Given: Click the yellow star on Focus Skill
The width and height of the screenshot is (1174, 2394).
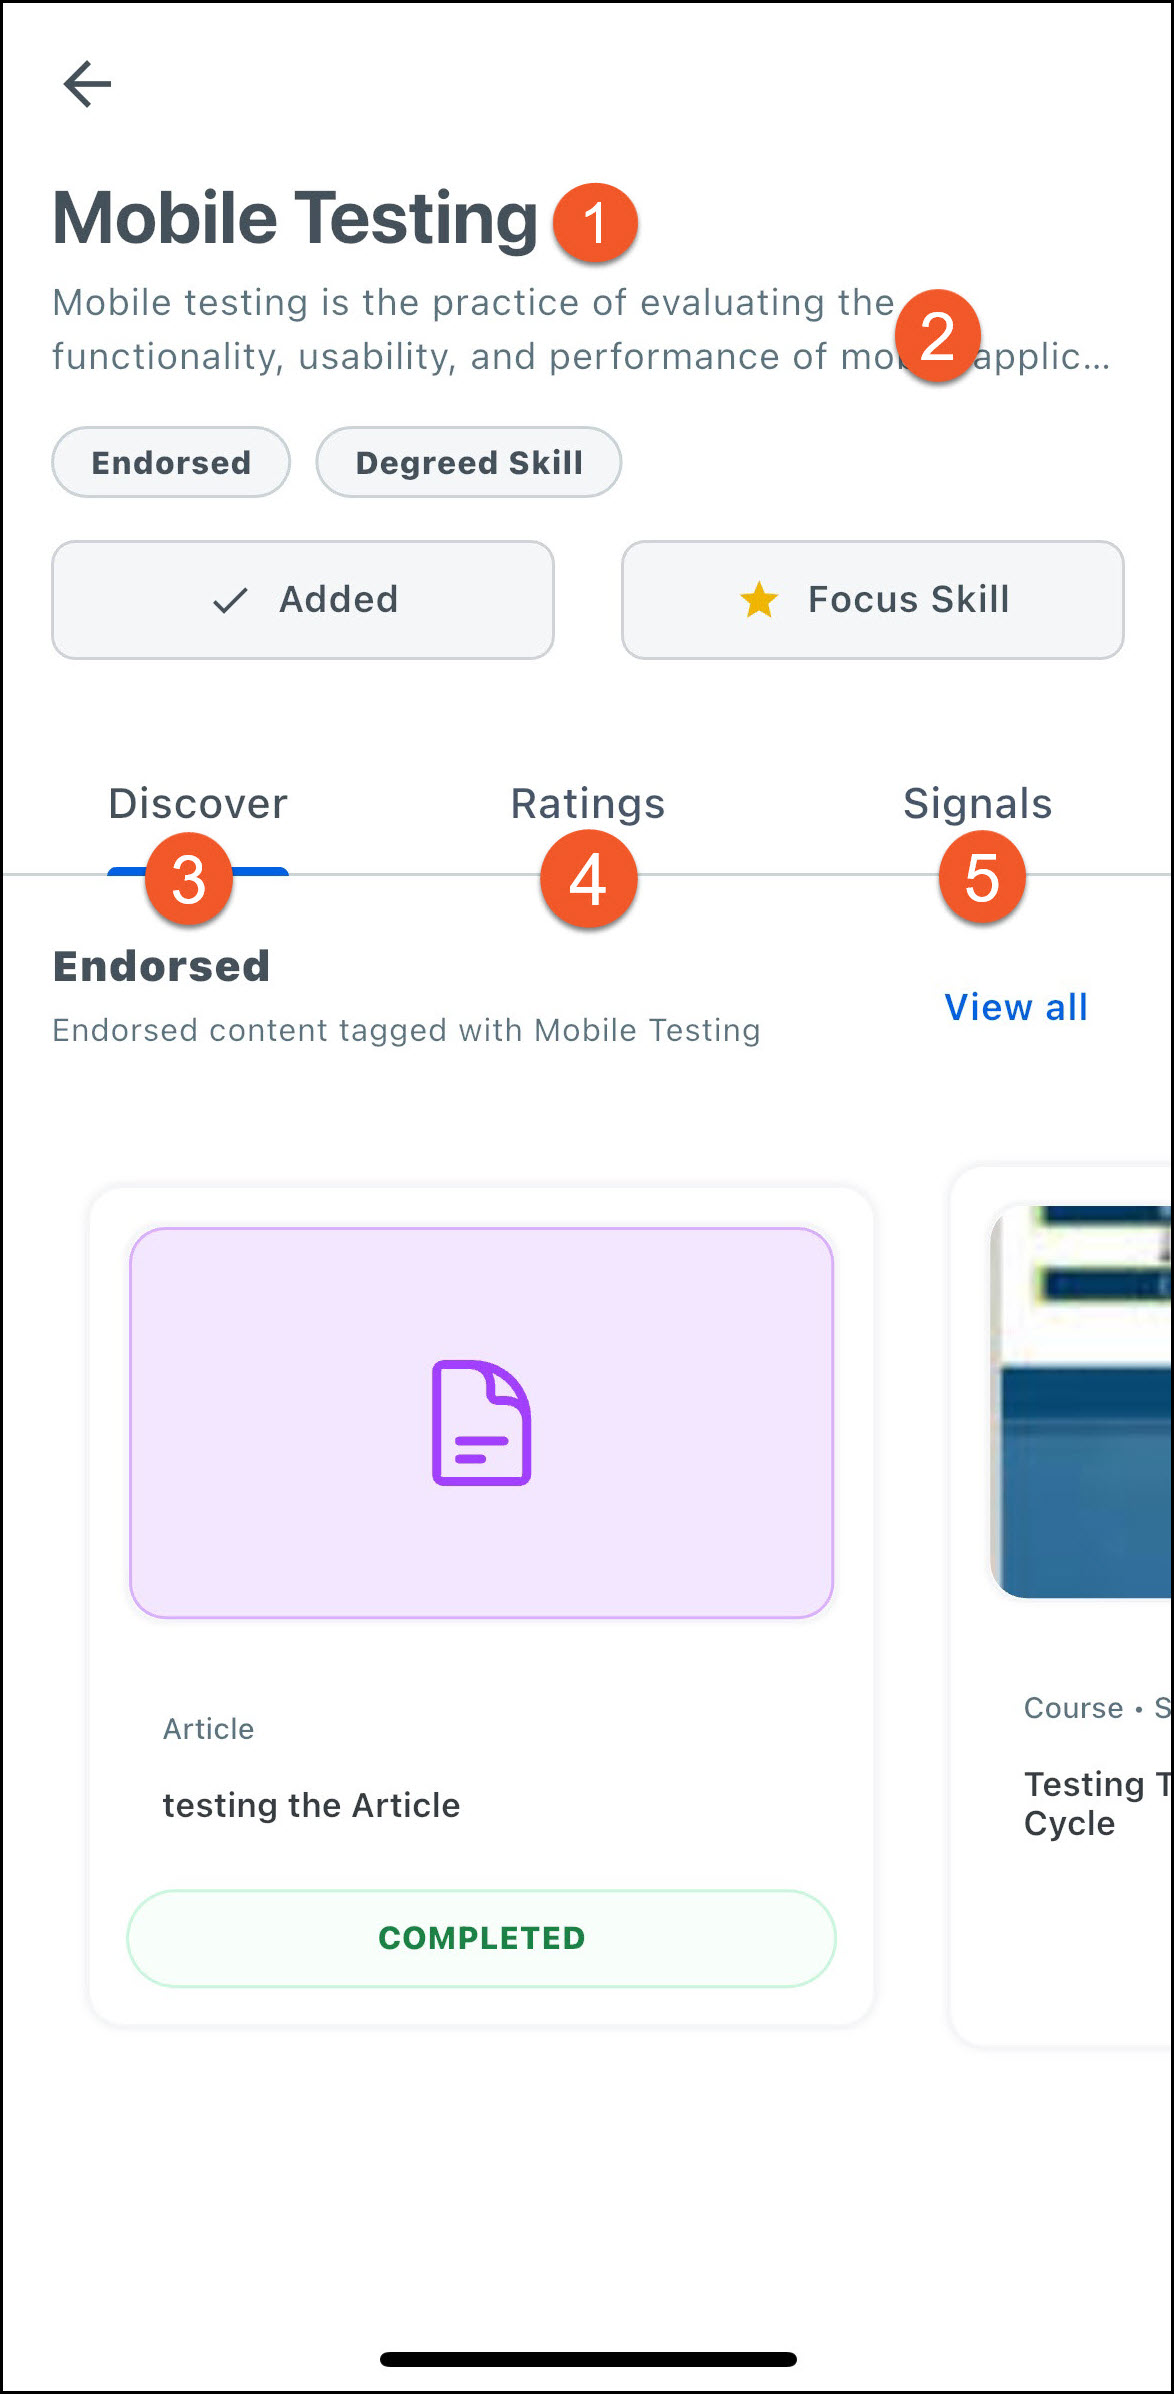Looking at the screenshot, I should (x=759, y=600).
